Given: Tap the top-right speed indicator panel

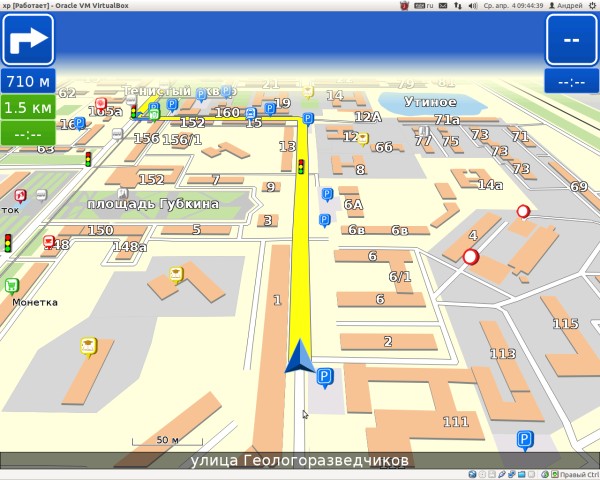Looking at the screenshot, I should [572, 40].
